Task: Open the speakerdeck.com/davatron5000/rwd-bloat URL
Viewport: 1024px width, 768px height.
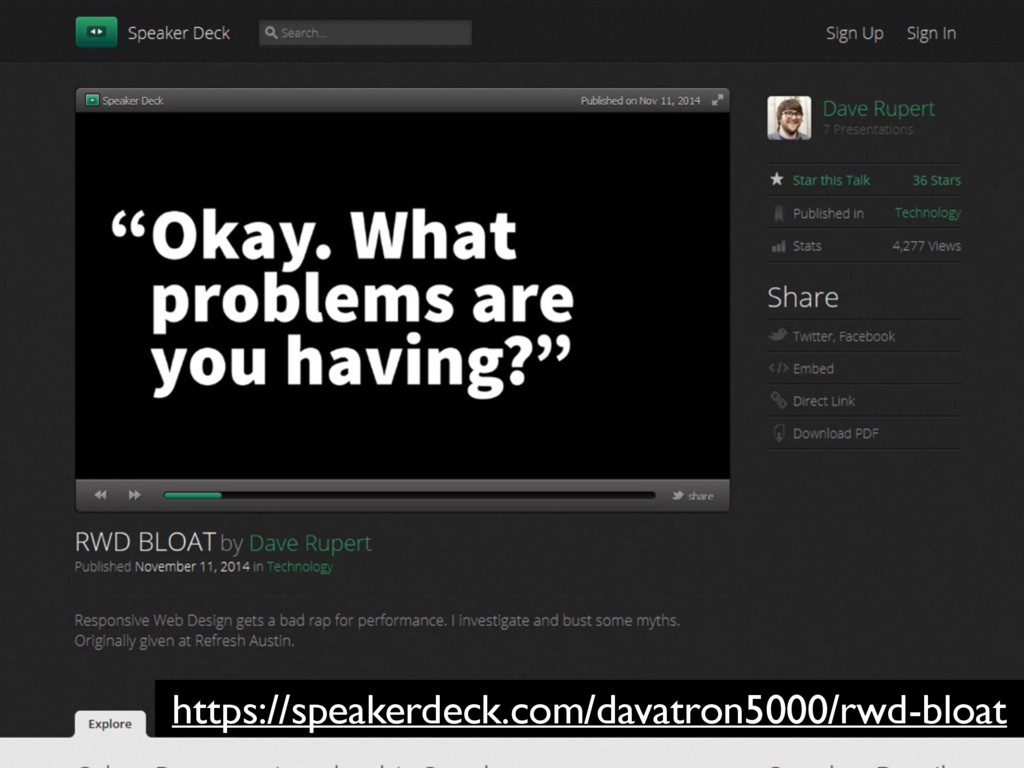Action: click(589, 711)
